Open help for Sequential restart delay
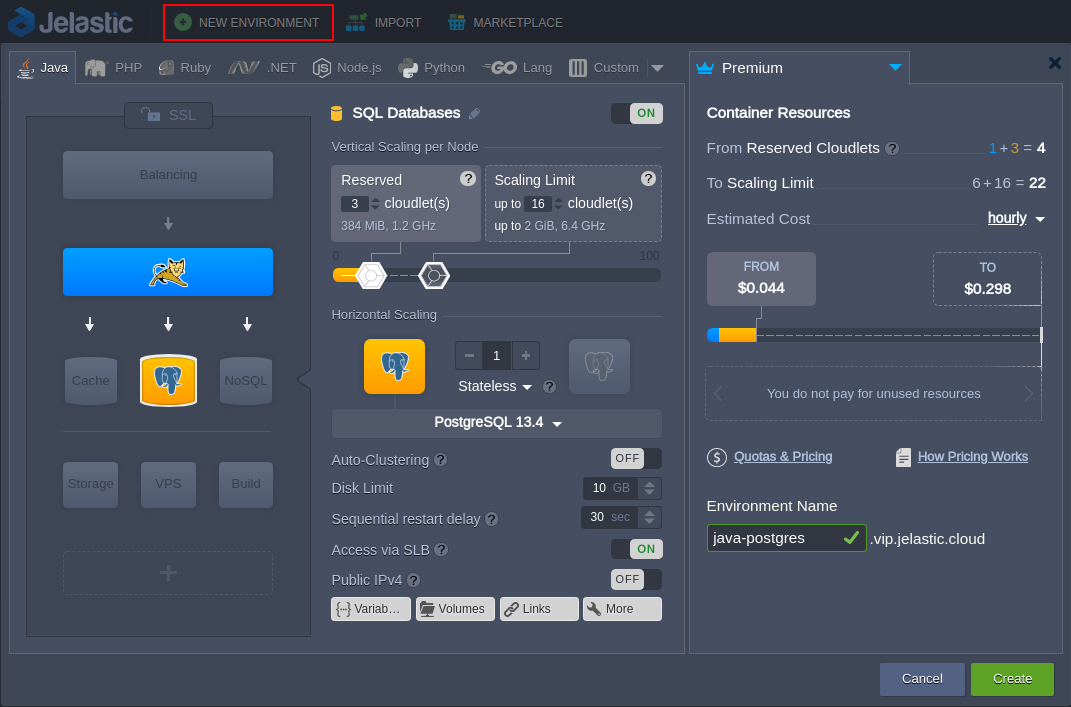Screen dimensions: 1071x707 coord(491,519)
